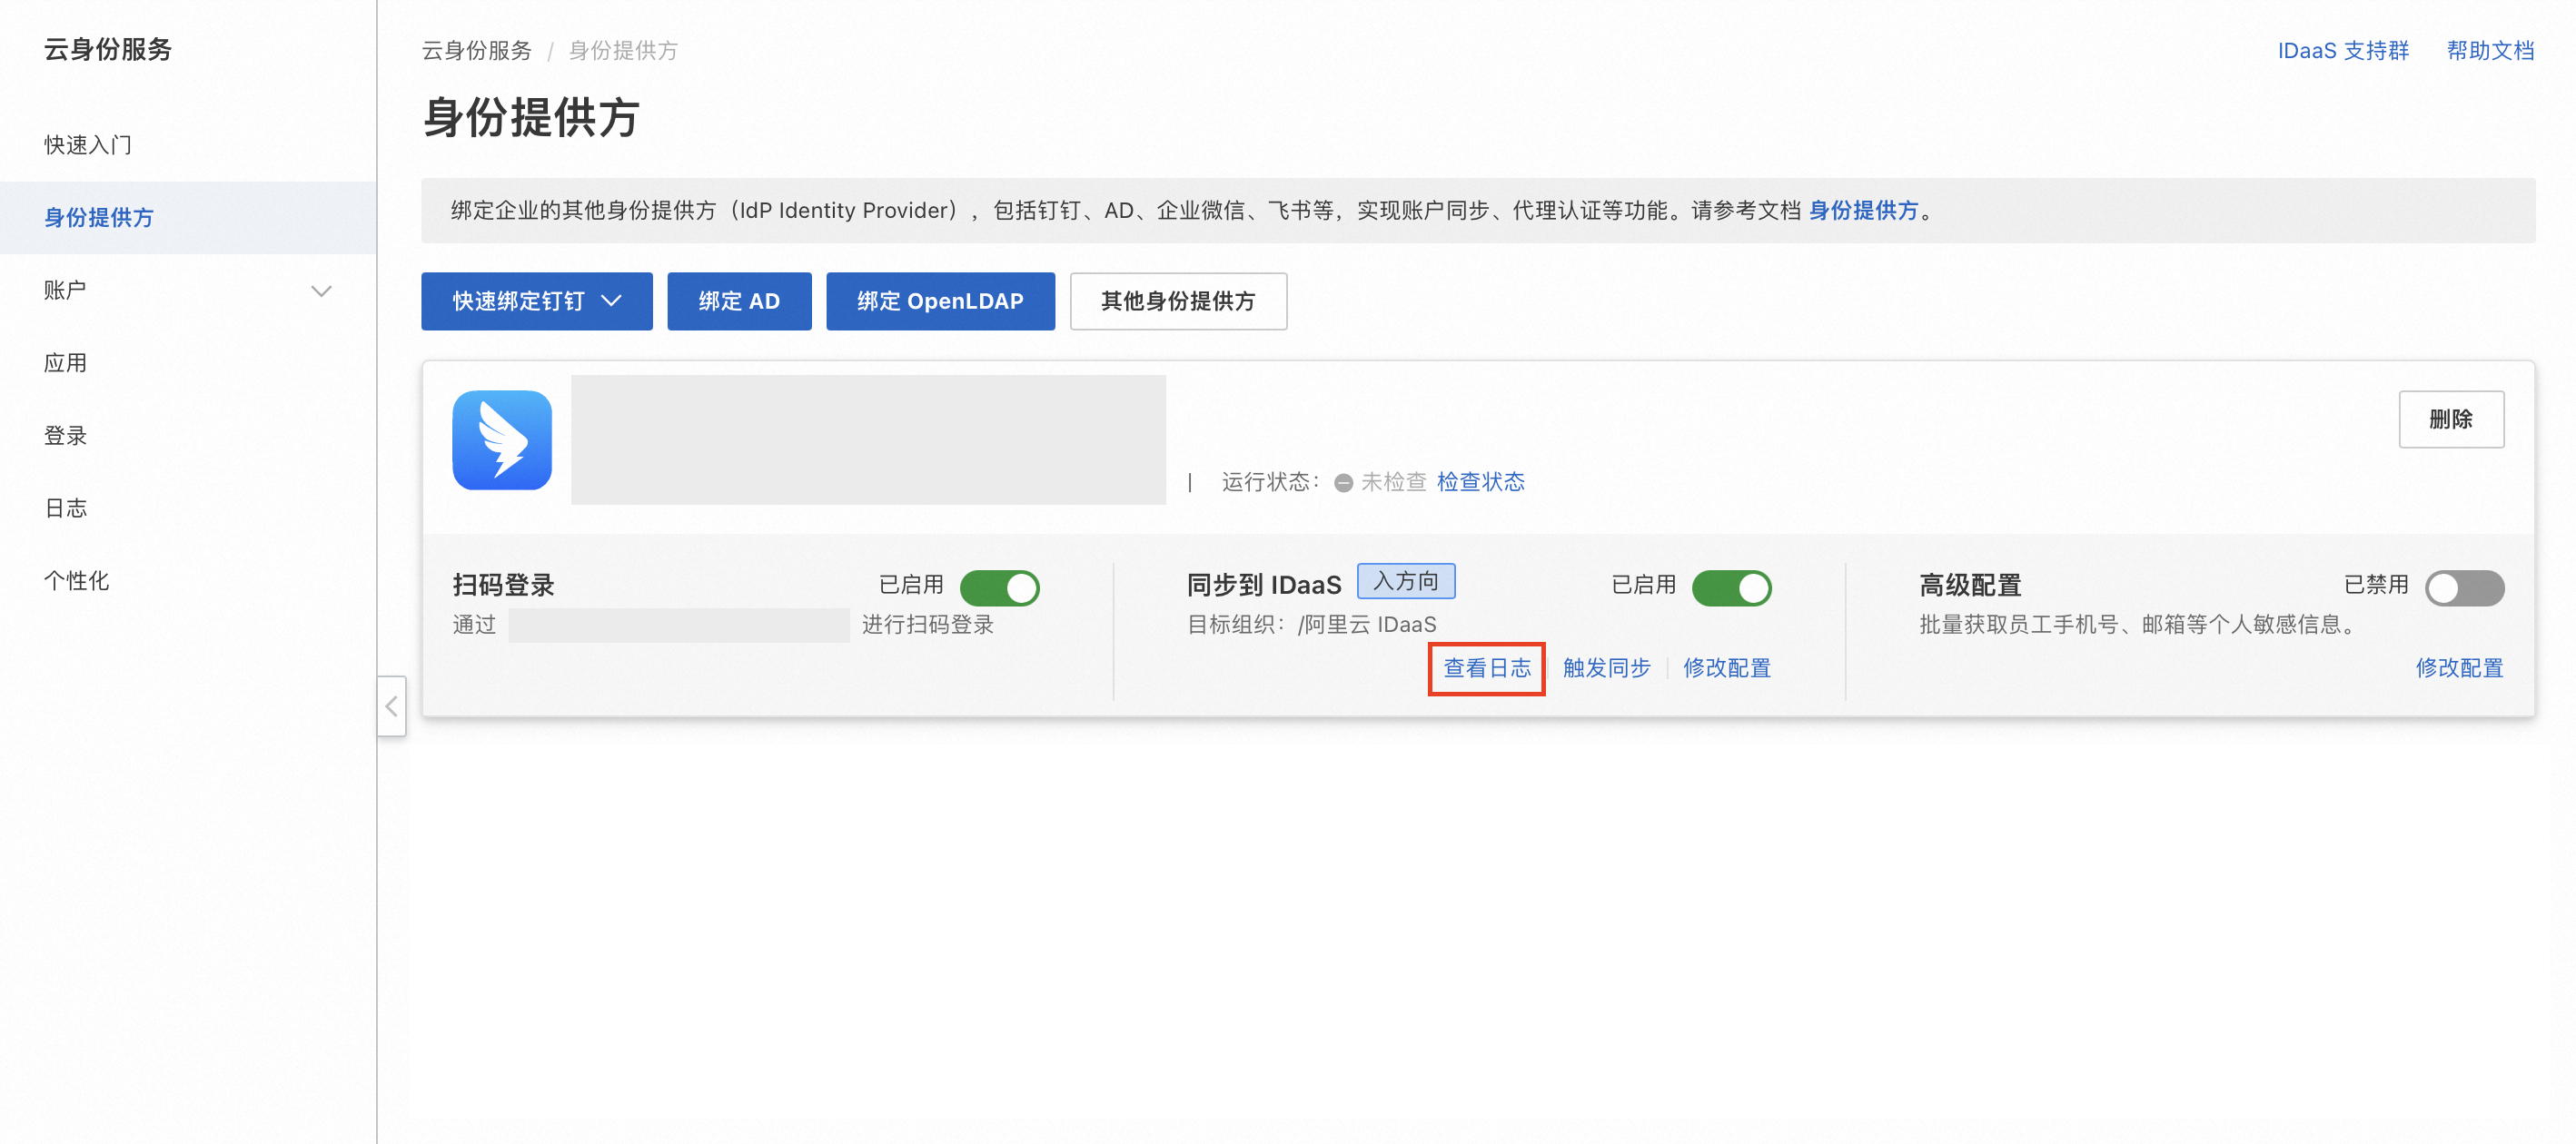Viewport: 2576px width, 1144px height.
Task: Open 日志 from the sidebar
Action: coord(65,508)
